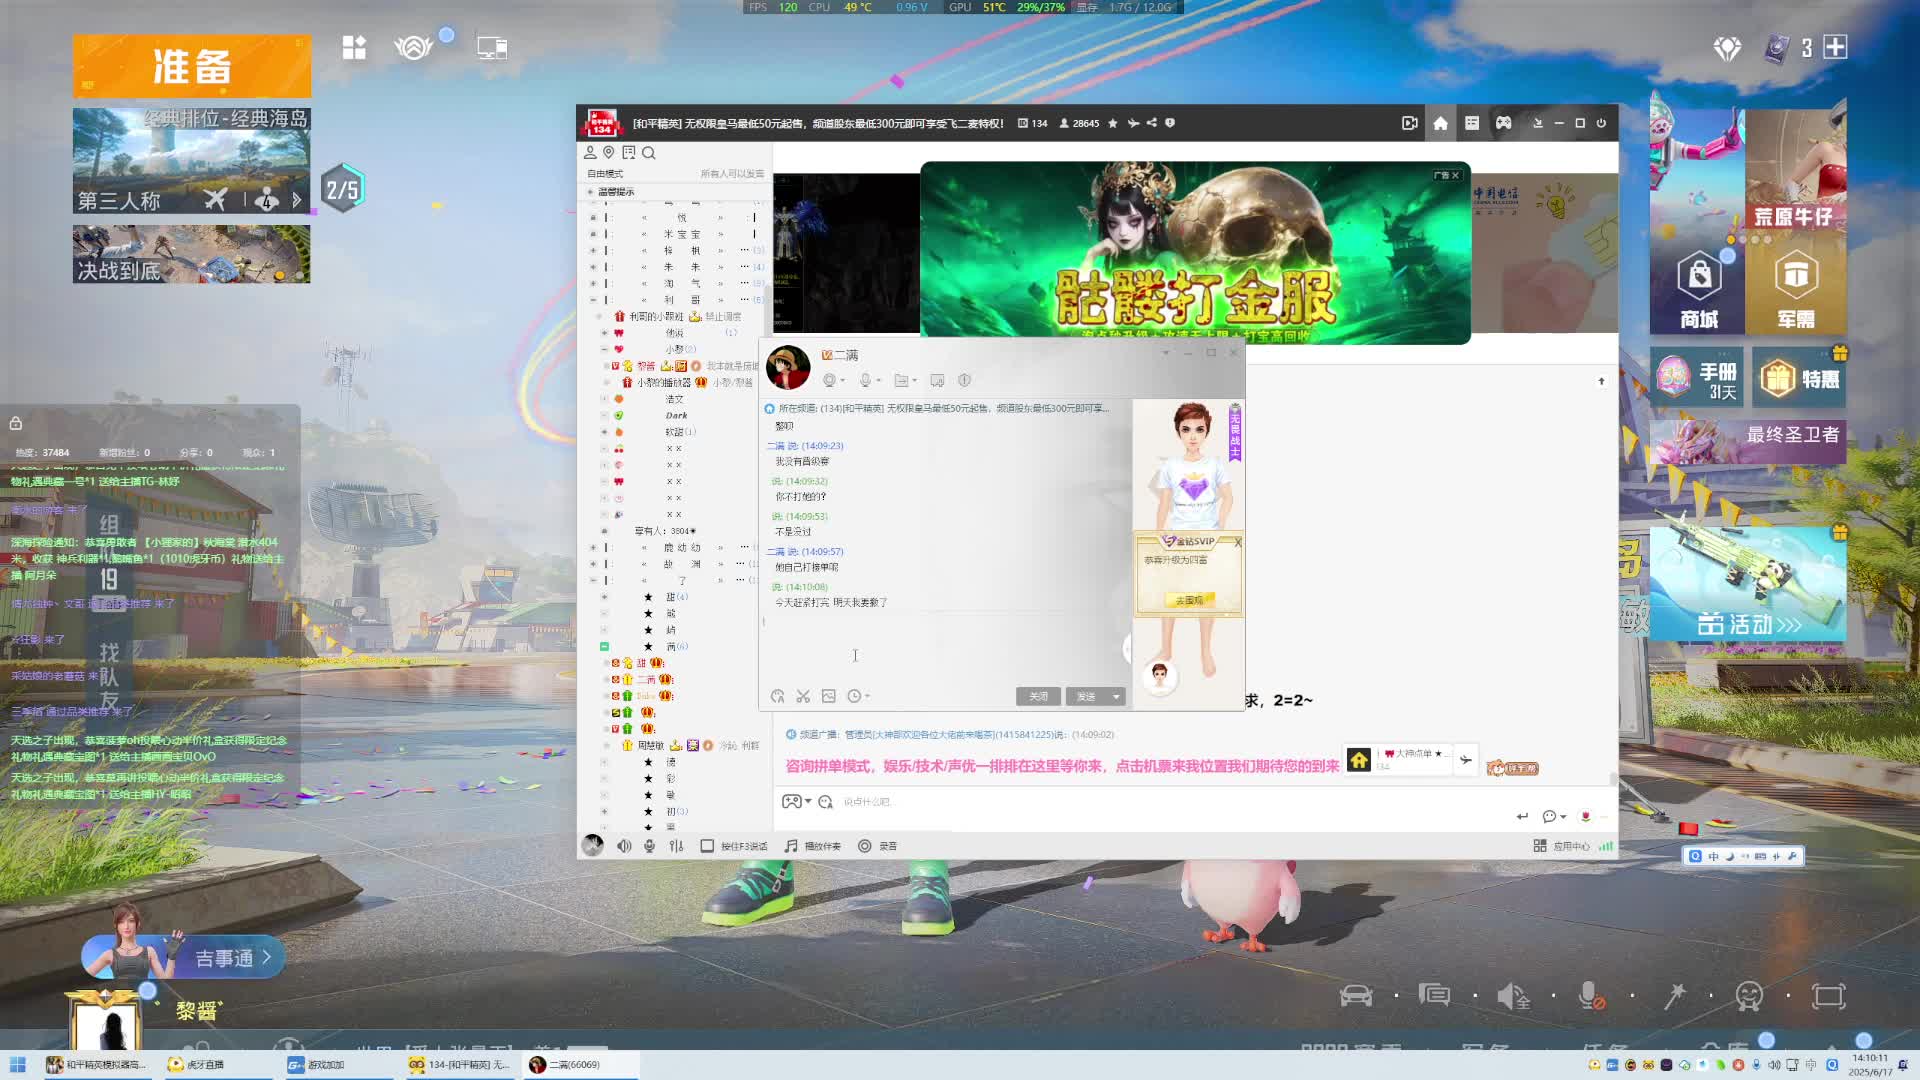
Task: Open the in-game chat message icon
Action: pyautogui.click(x=1434, y=995)
